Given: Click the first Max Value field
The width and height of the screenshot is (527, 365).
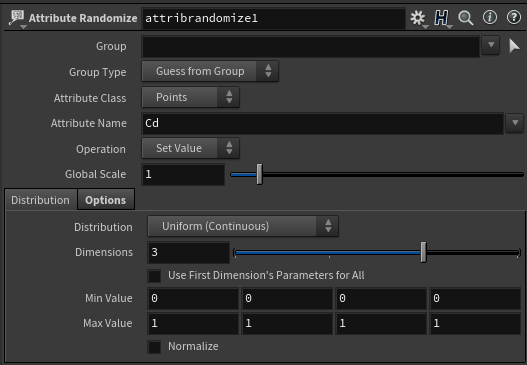Looking at the screenshot, I should 193,324.
